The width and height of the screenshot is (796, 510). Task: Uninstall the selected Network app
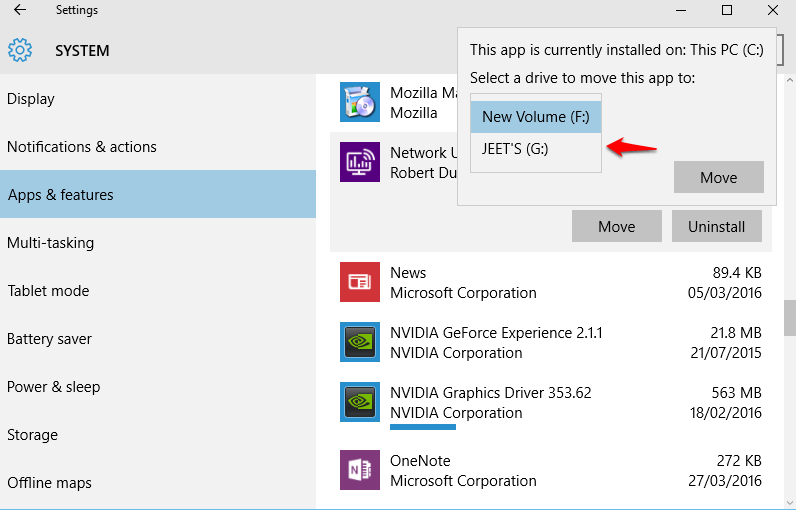pyautogui.click(x=717, y=226)
